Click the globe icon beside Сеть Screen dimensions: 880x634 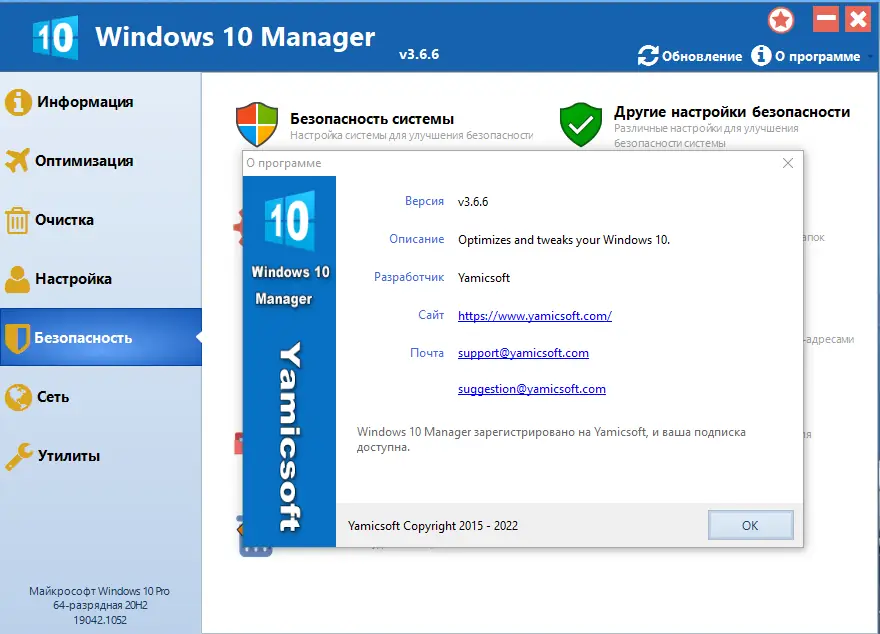pyautogui.click(x=18, y=397)
